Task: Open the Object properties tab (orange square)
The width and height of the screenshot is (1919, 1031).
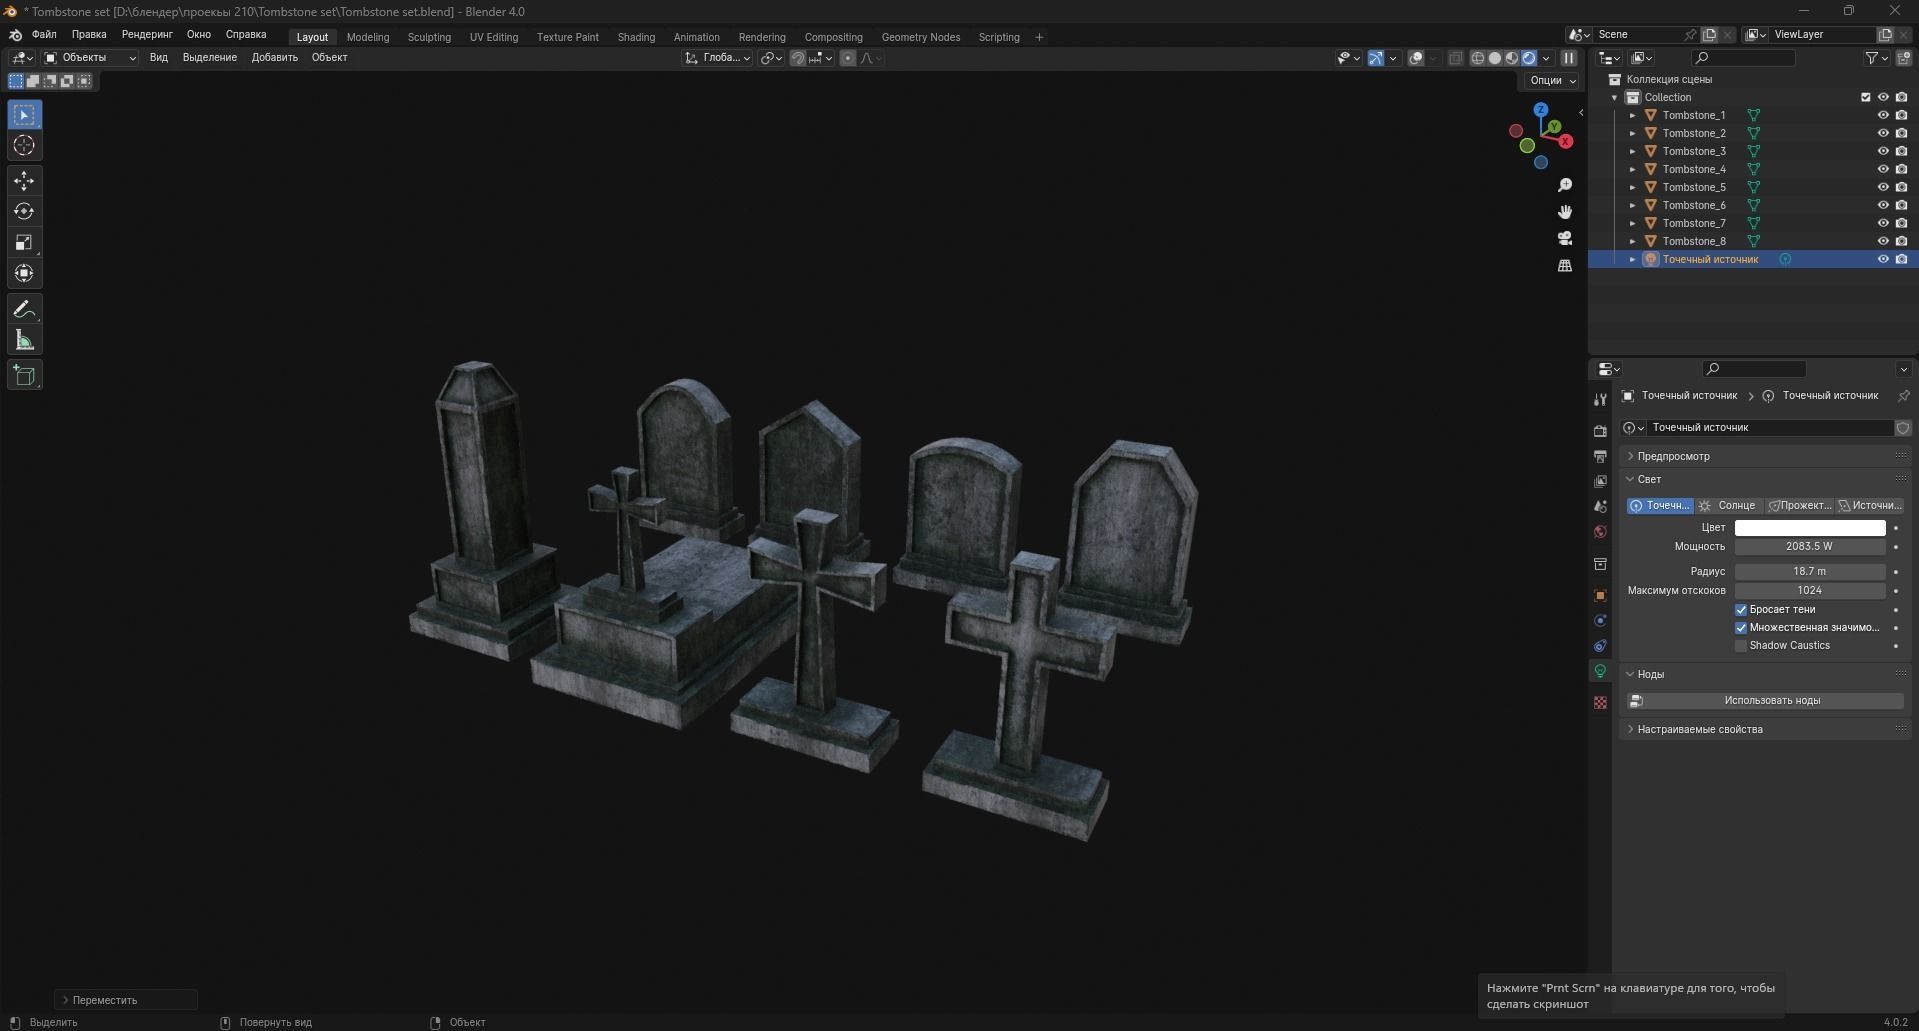Action: point(1600,595)
